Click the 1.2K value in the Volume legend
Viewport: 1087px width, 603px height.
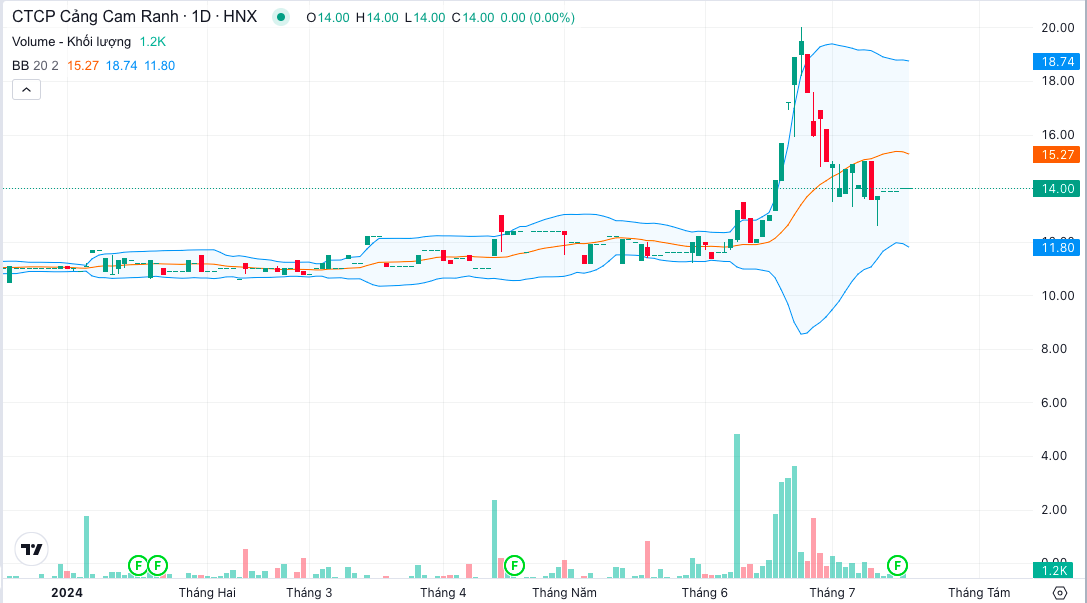tap(153, 42)
